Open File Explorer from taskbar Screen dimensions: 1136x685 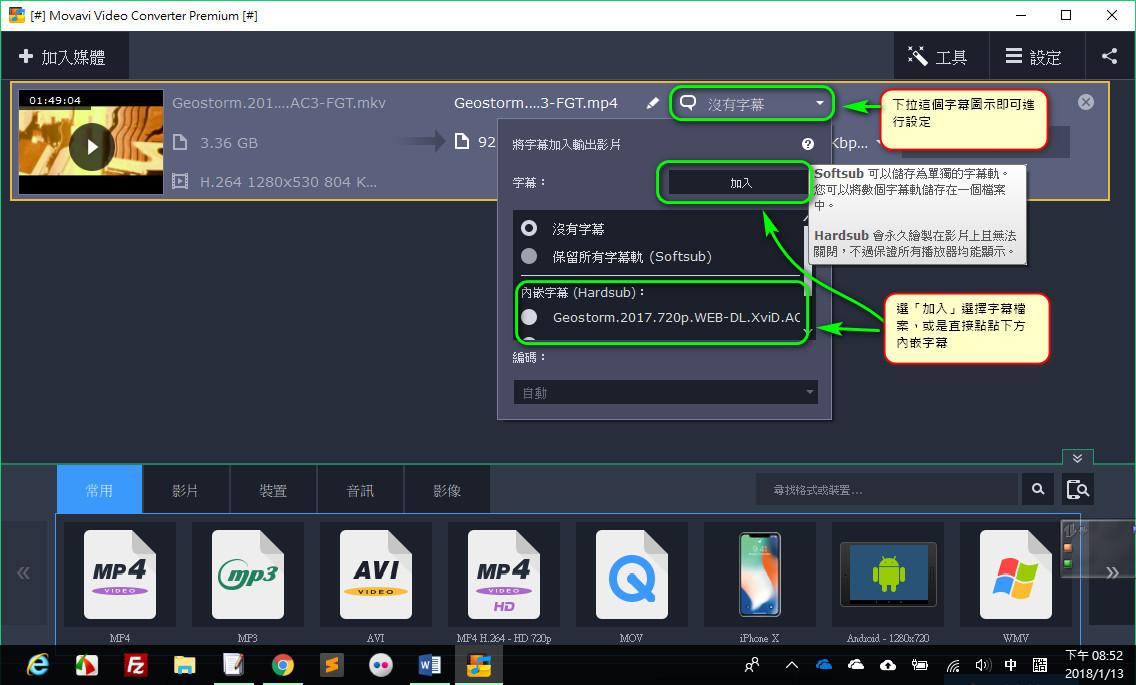pyautogui.click(x=185, y=665)
